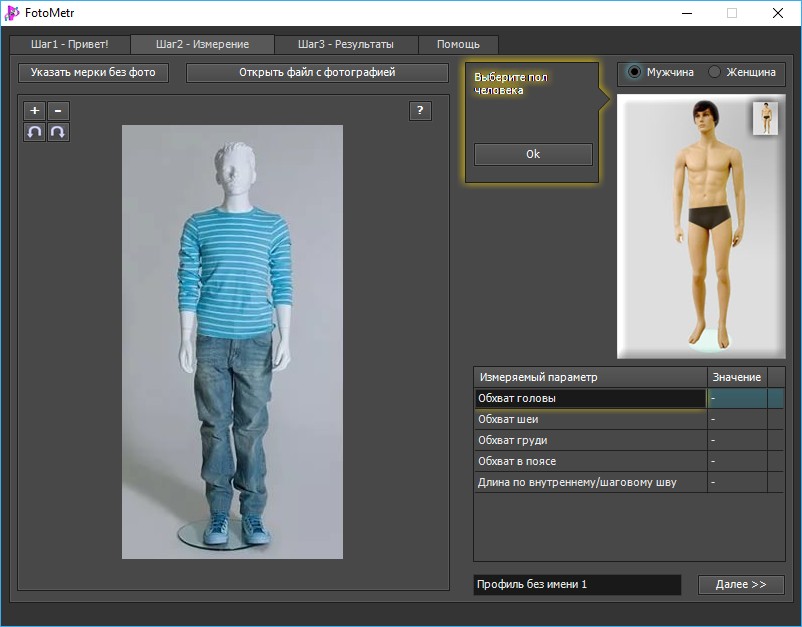Switch to Шаг1 - Привет! tab
This screenshot has width=802, height=627.
tap(70, 44)
